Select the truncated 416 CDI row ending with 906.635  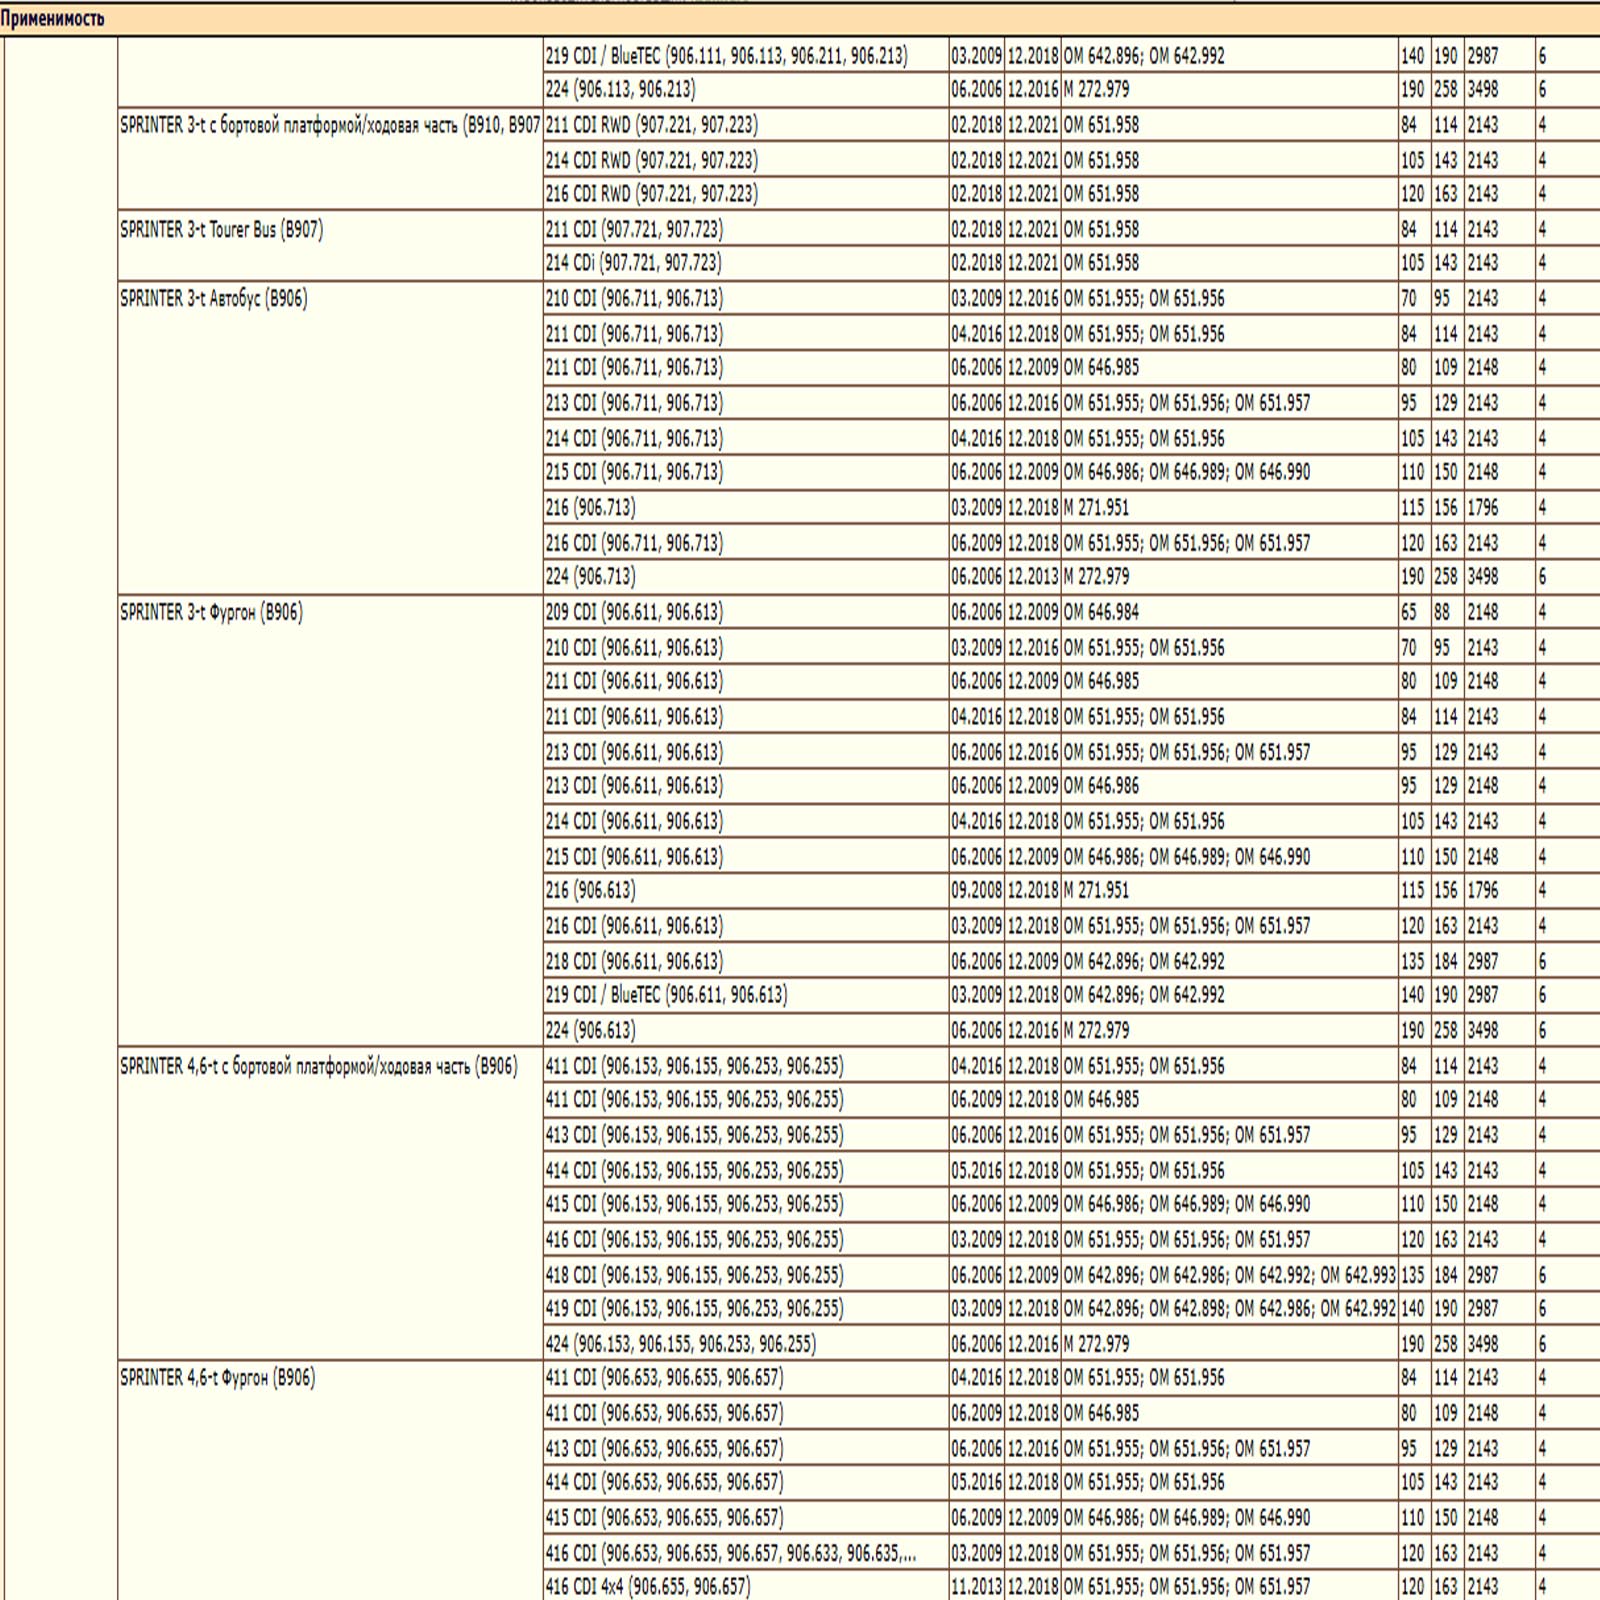point(730,1553)
